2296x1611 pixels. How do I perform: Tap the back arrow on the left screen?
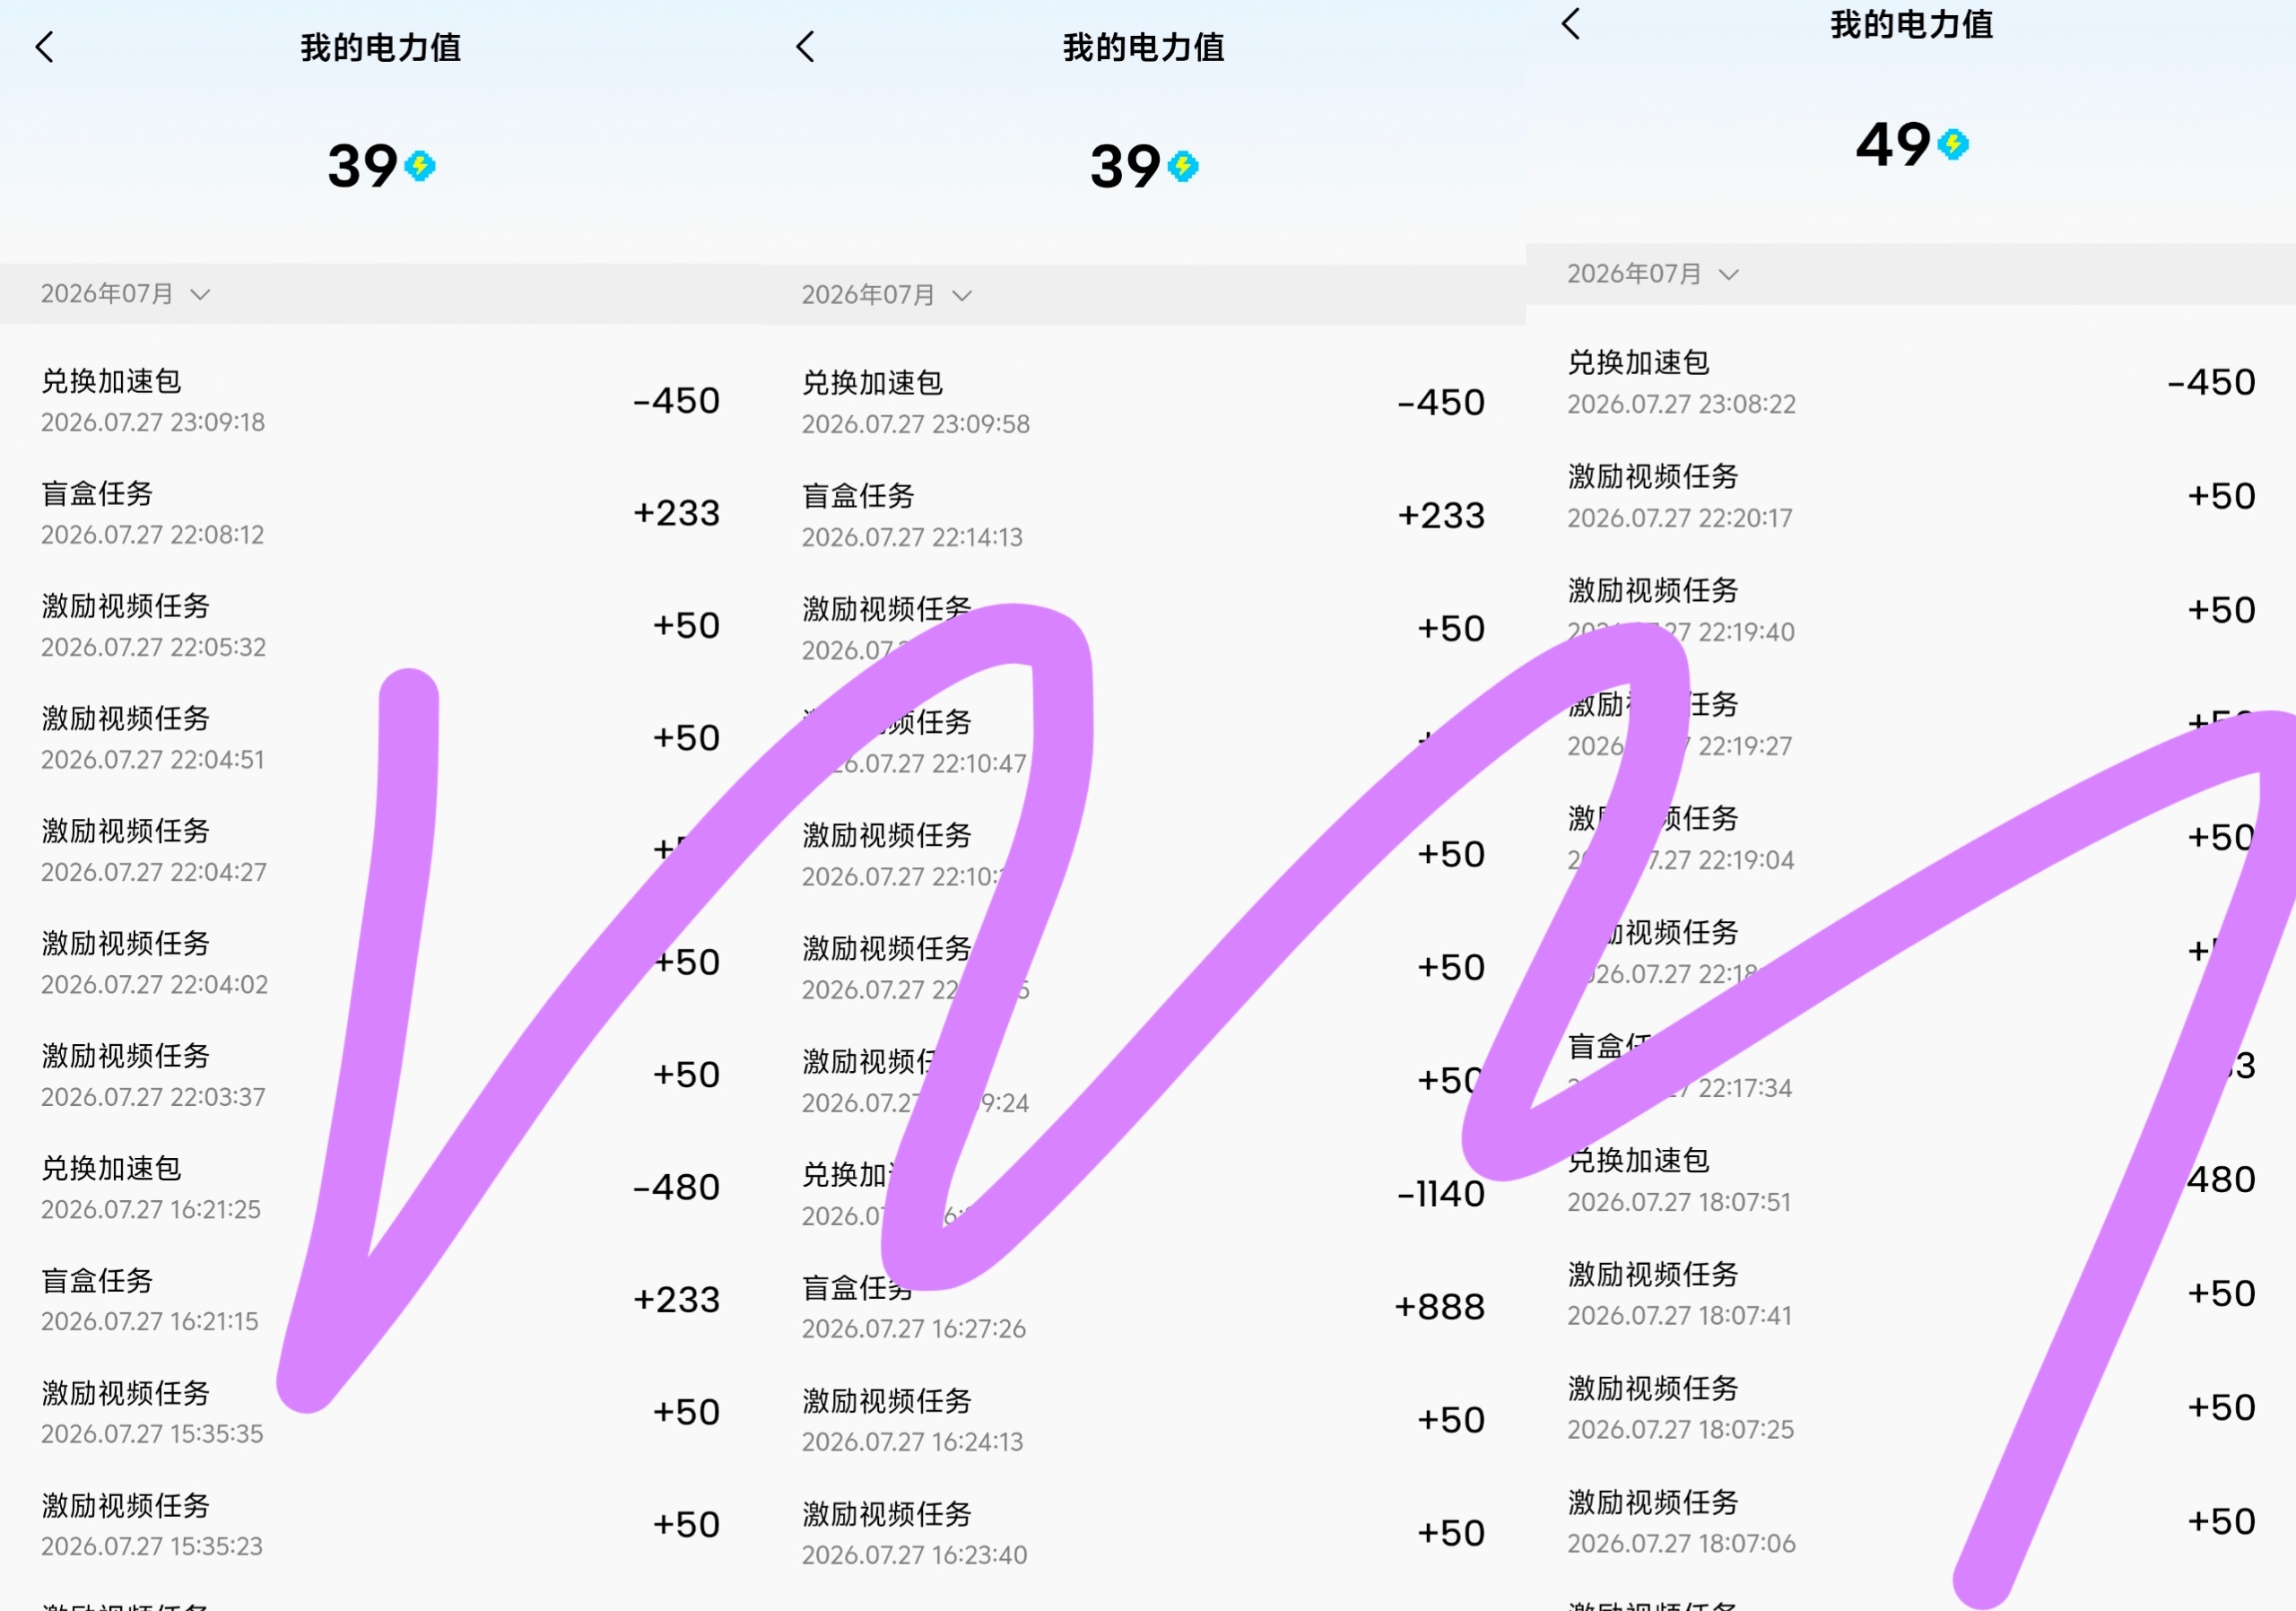45,47
